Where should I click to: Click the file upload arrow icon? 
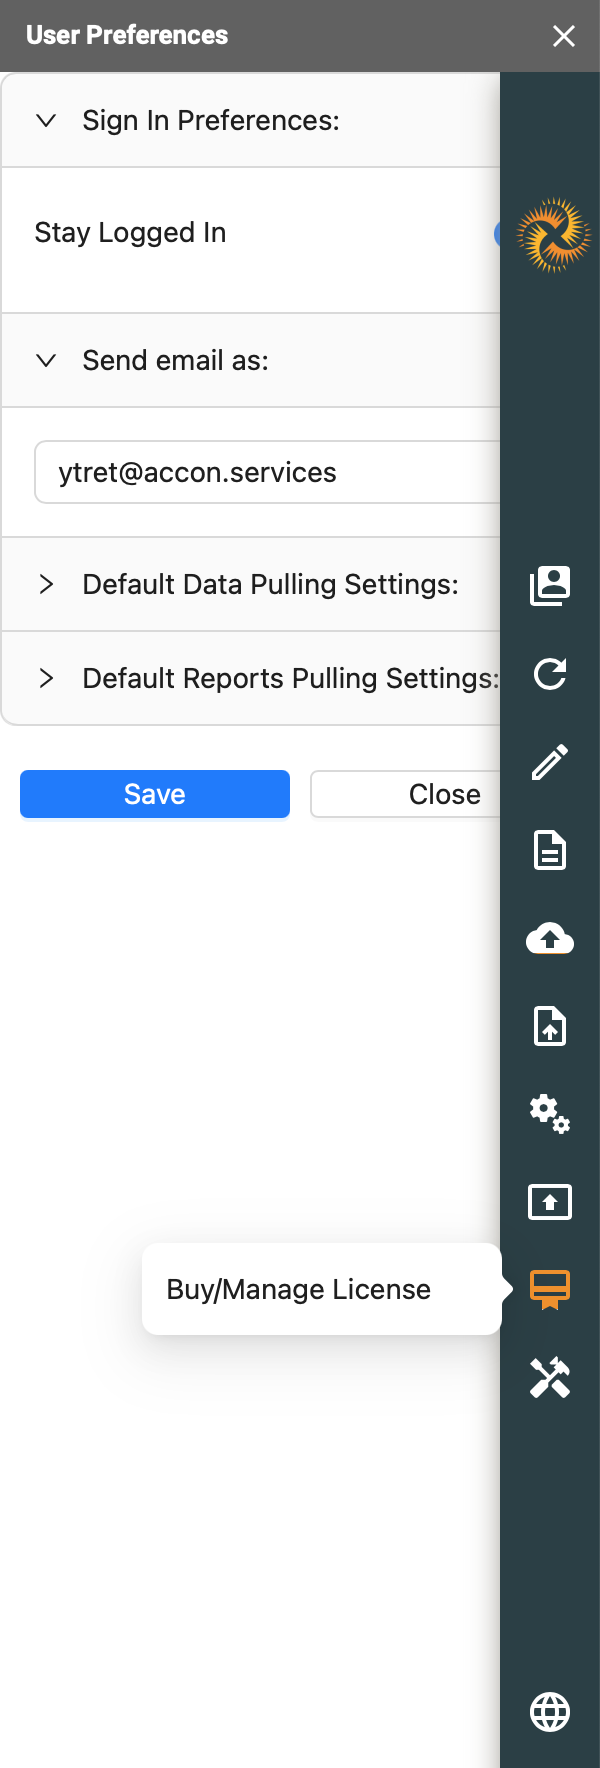click(x=550, y=1026)
